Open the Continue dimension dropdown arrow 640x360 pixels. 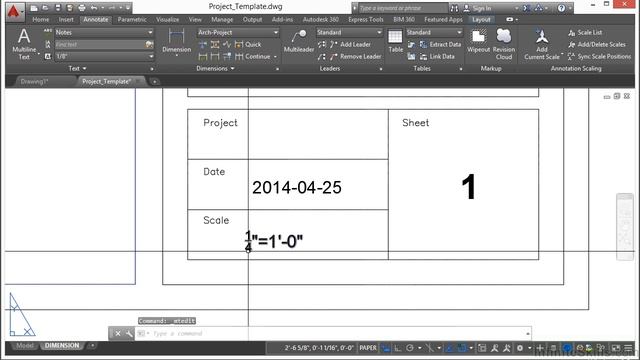point(275,57)
